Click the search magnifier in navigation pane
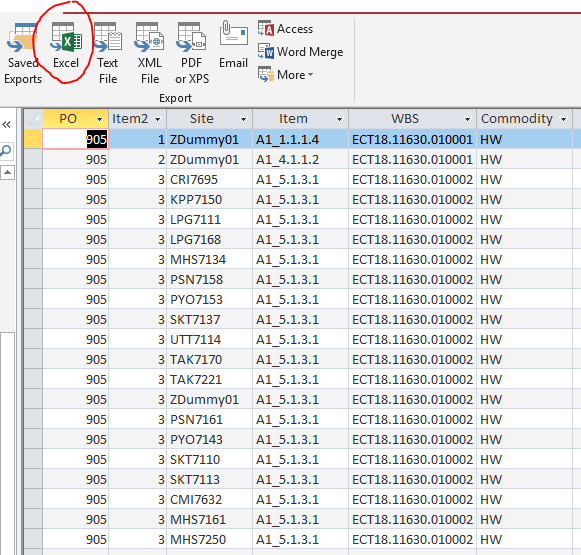Viewport: 581px width, 555px height. 6,150
